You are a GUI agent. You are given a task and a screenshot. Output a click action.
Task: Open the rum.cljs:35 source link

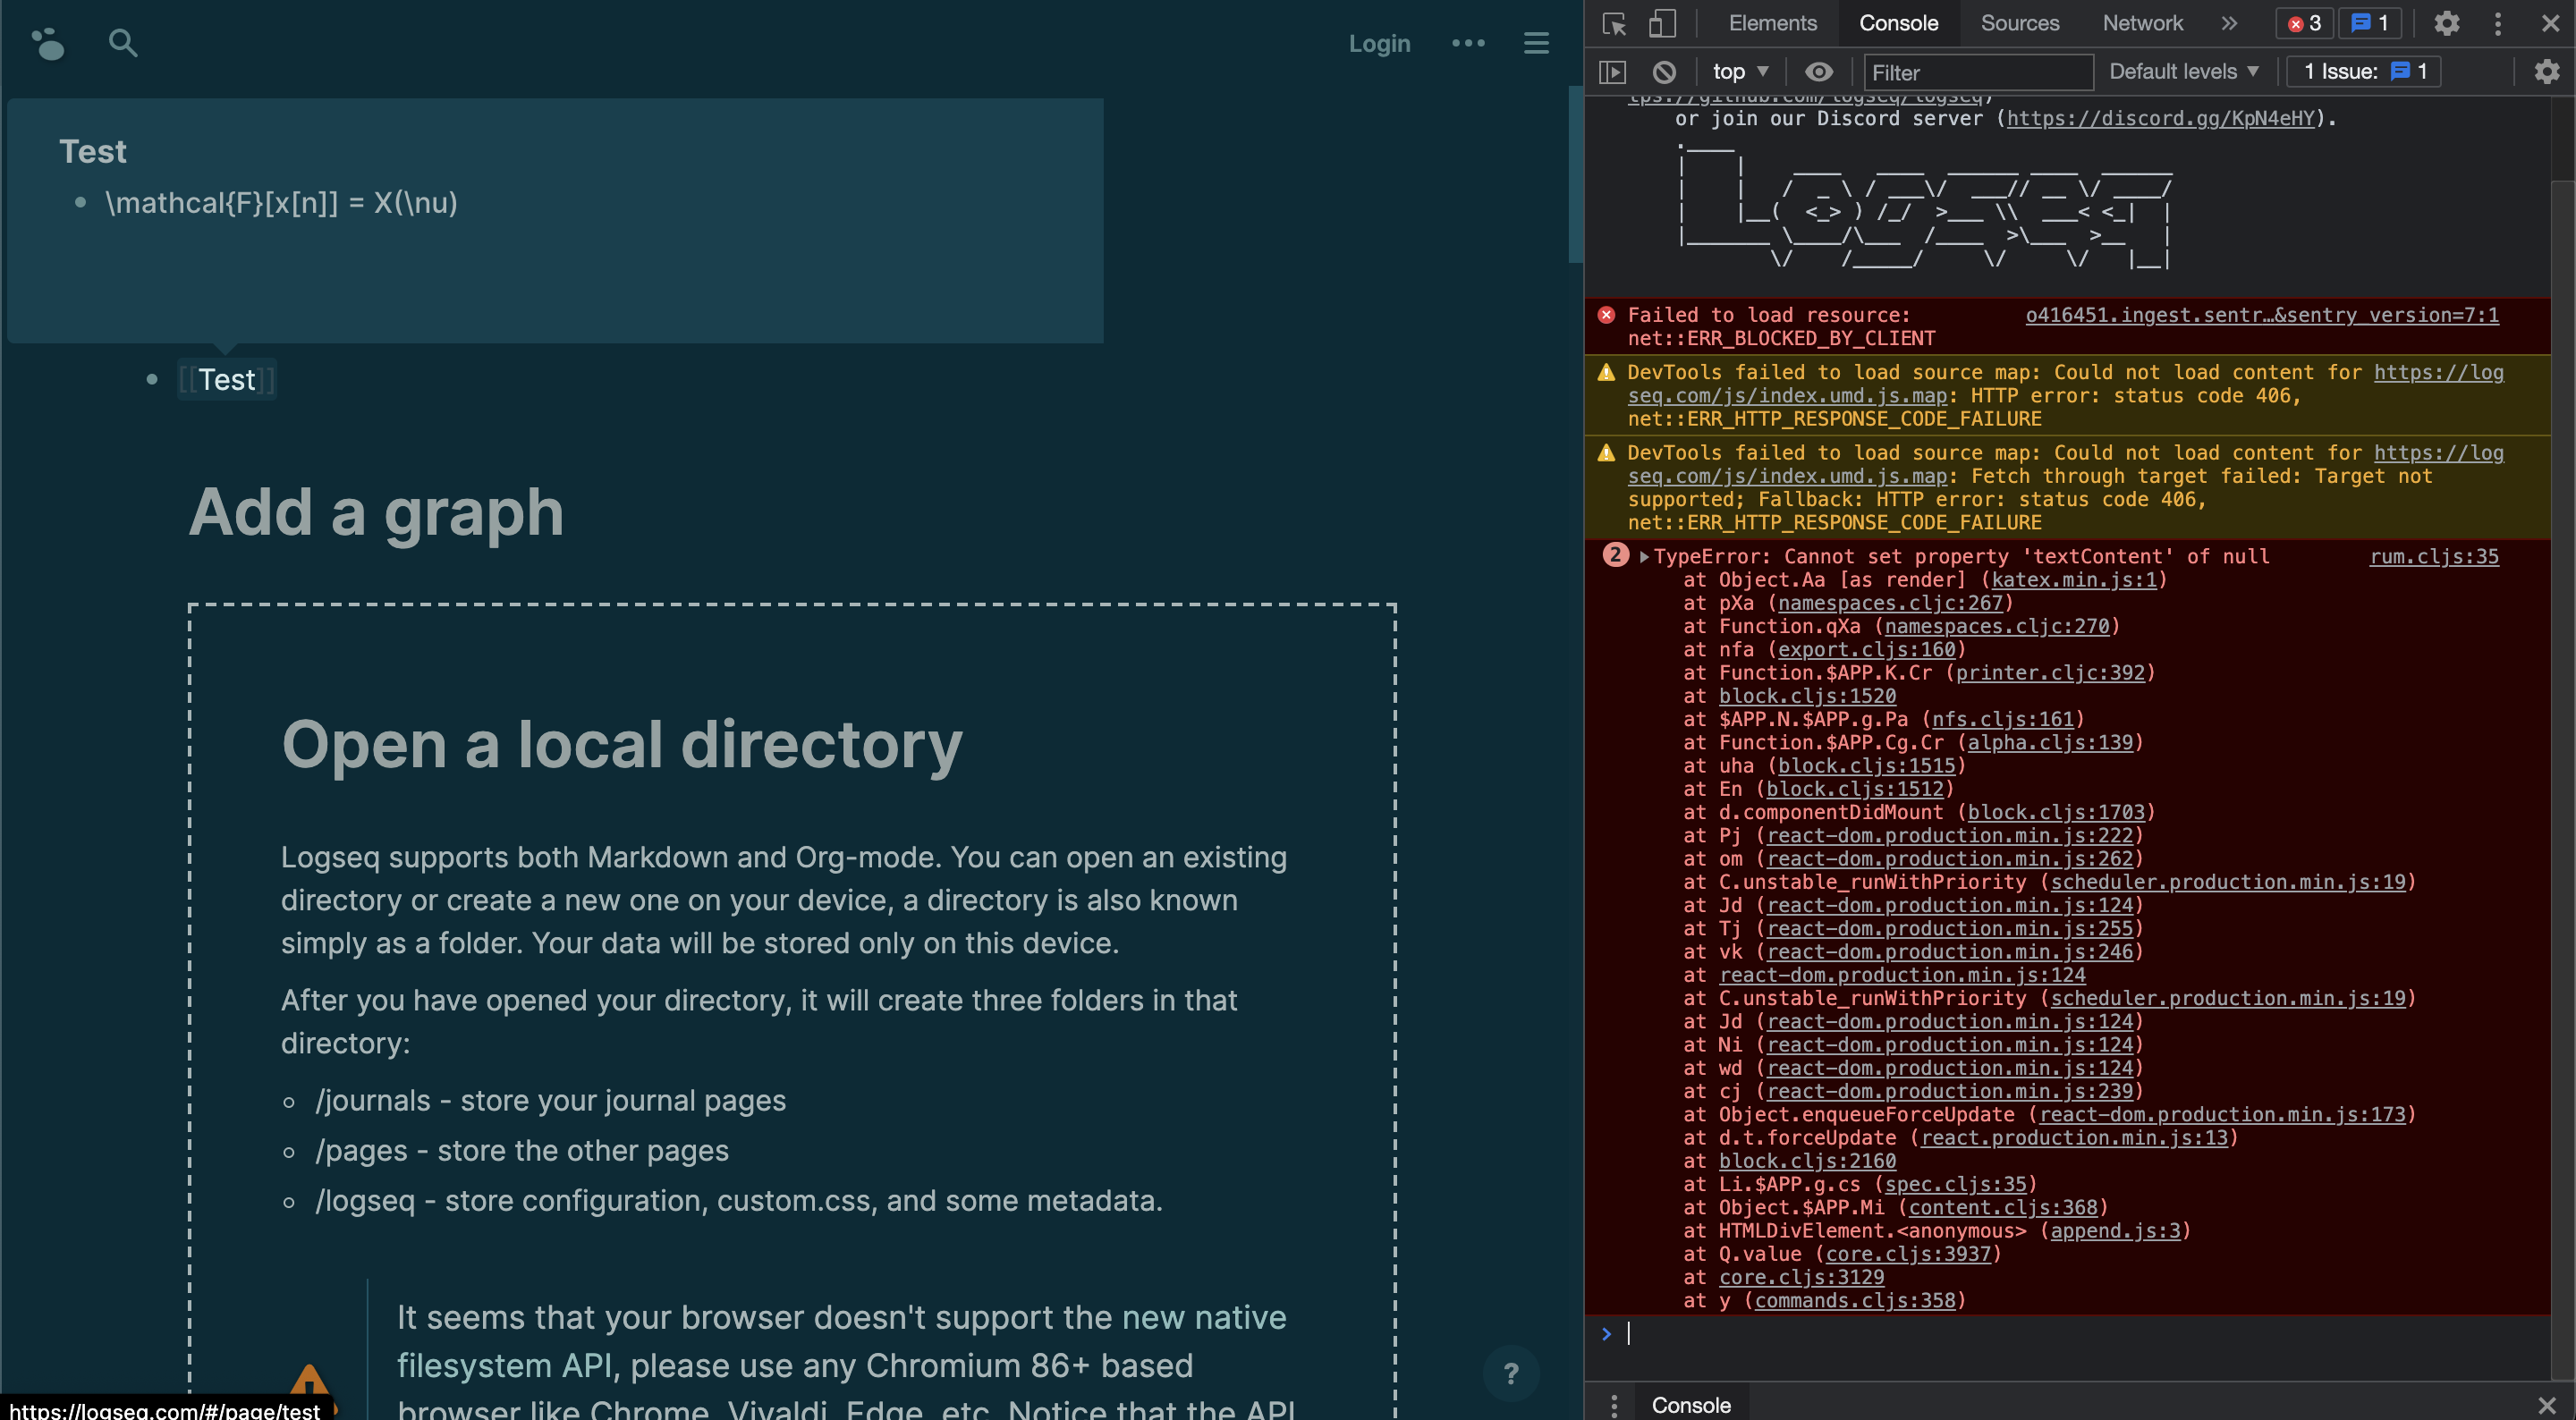click(2433, 556)
